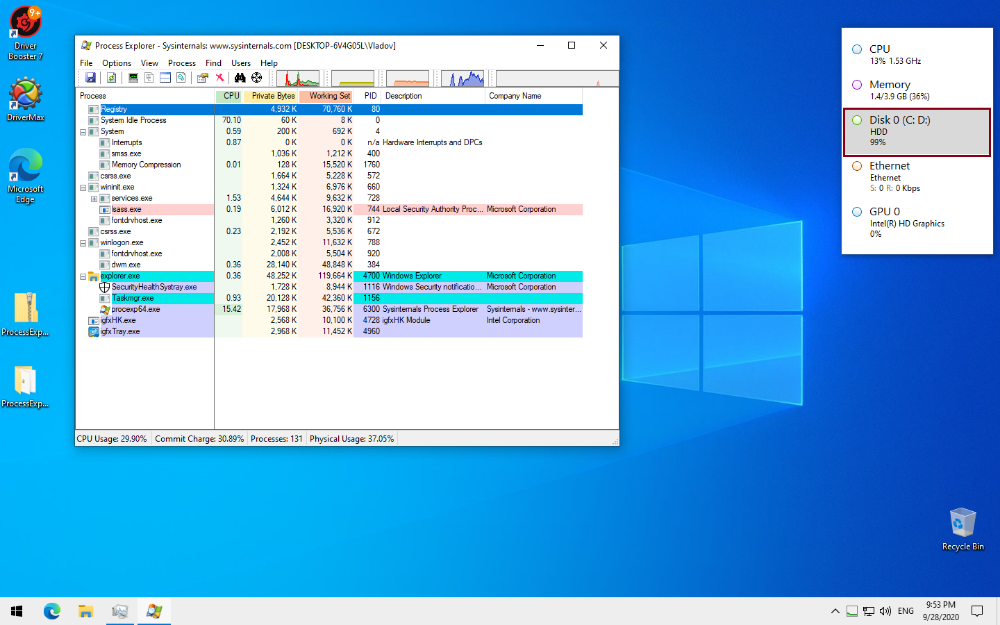The height and width of the screenshot is (625, 1000).
Task: Collapse the wininit.exe tree node
Action: tap(83, 188)
